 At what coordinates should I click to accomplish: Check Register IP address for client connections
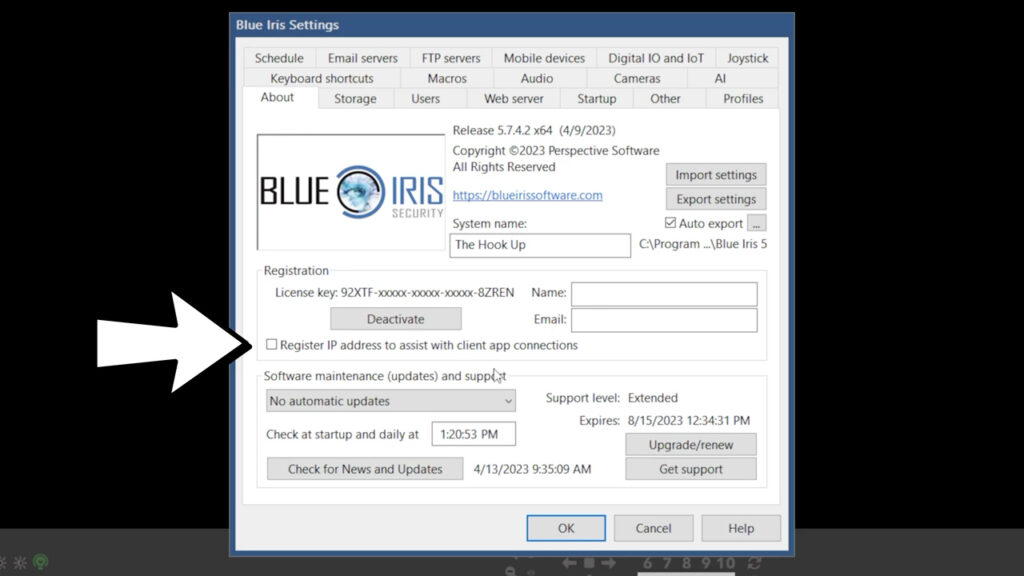point(271,344)
